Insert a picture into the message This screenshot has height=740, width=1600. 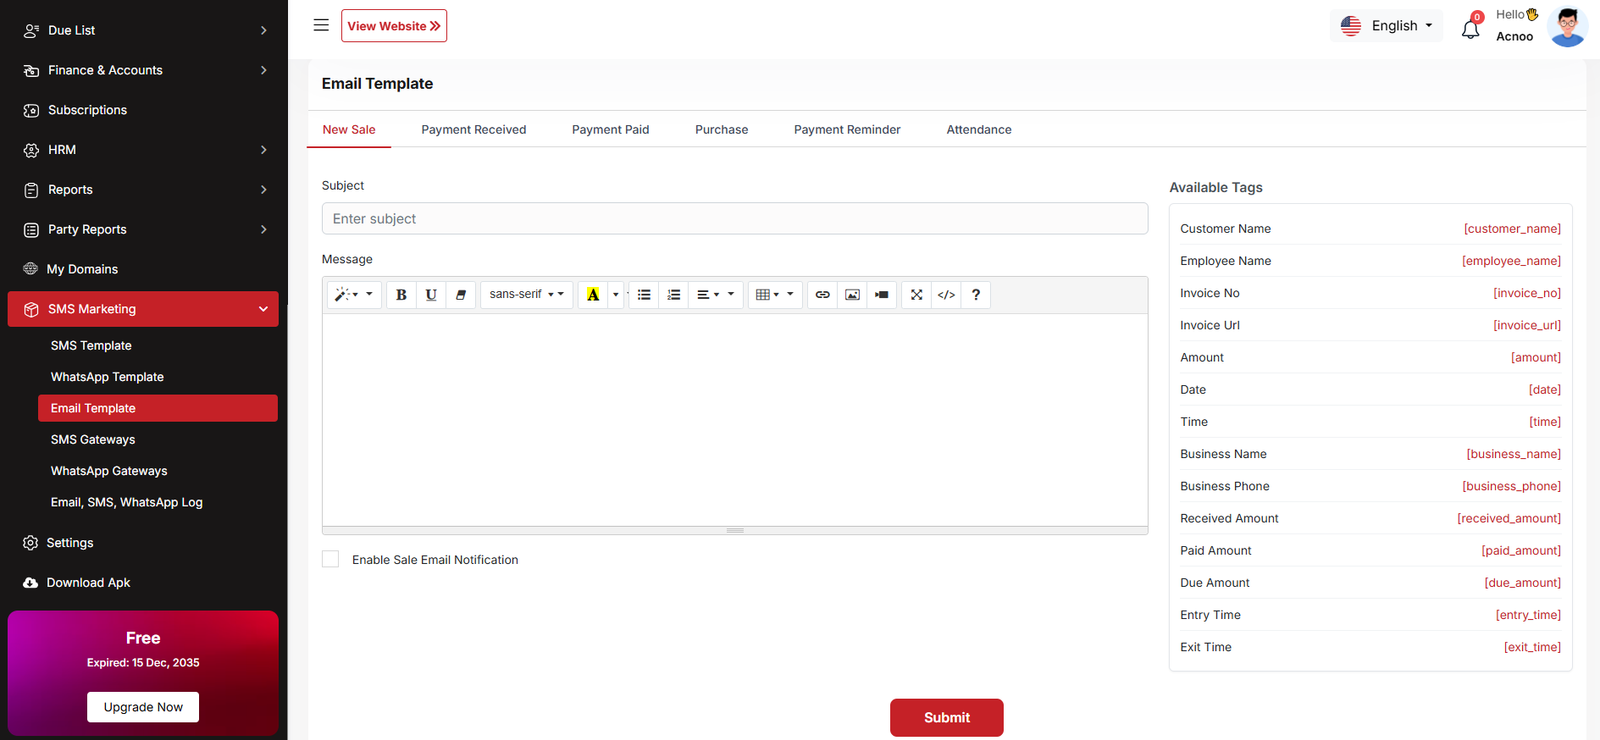pyautogui.click(x=852, y=295)
